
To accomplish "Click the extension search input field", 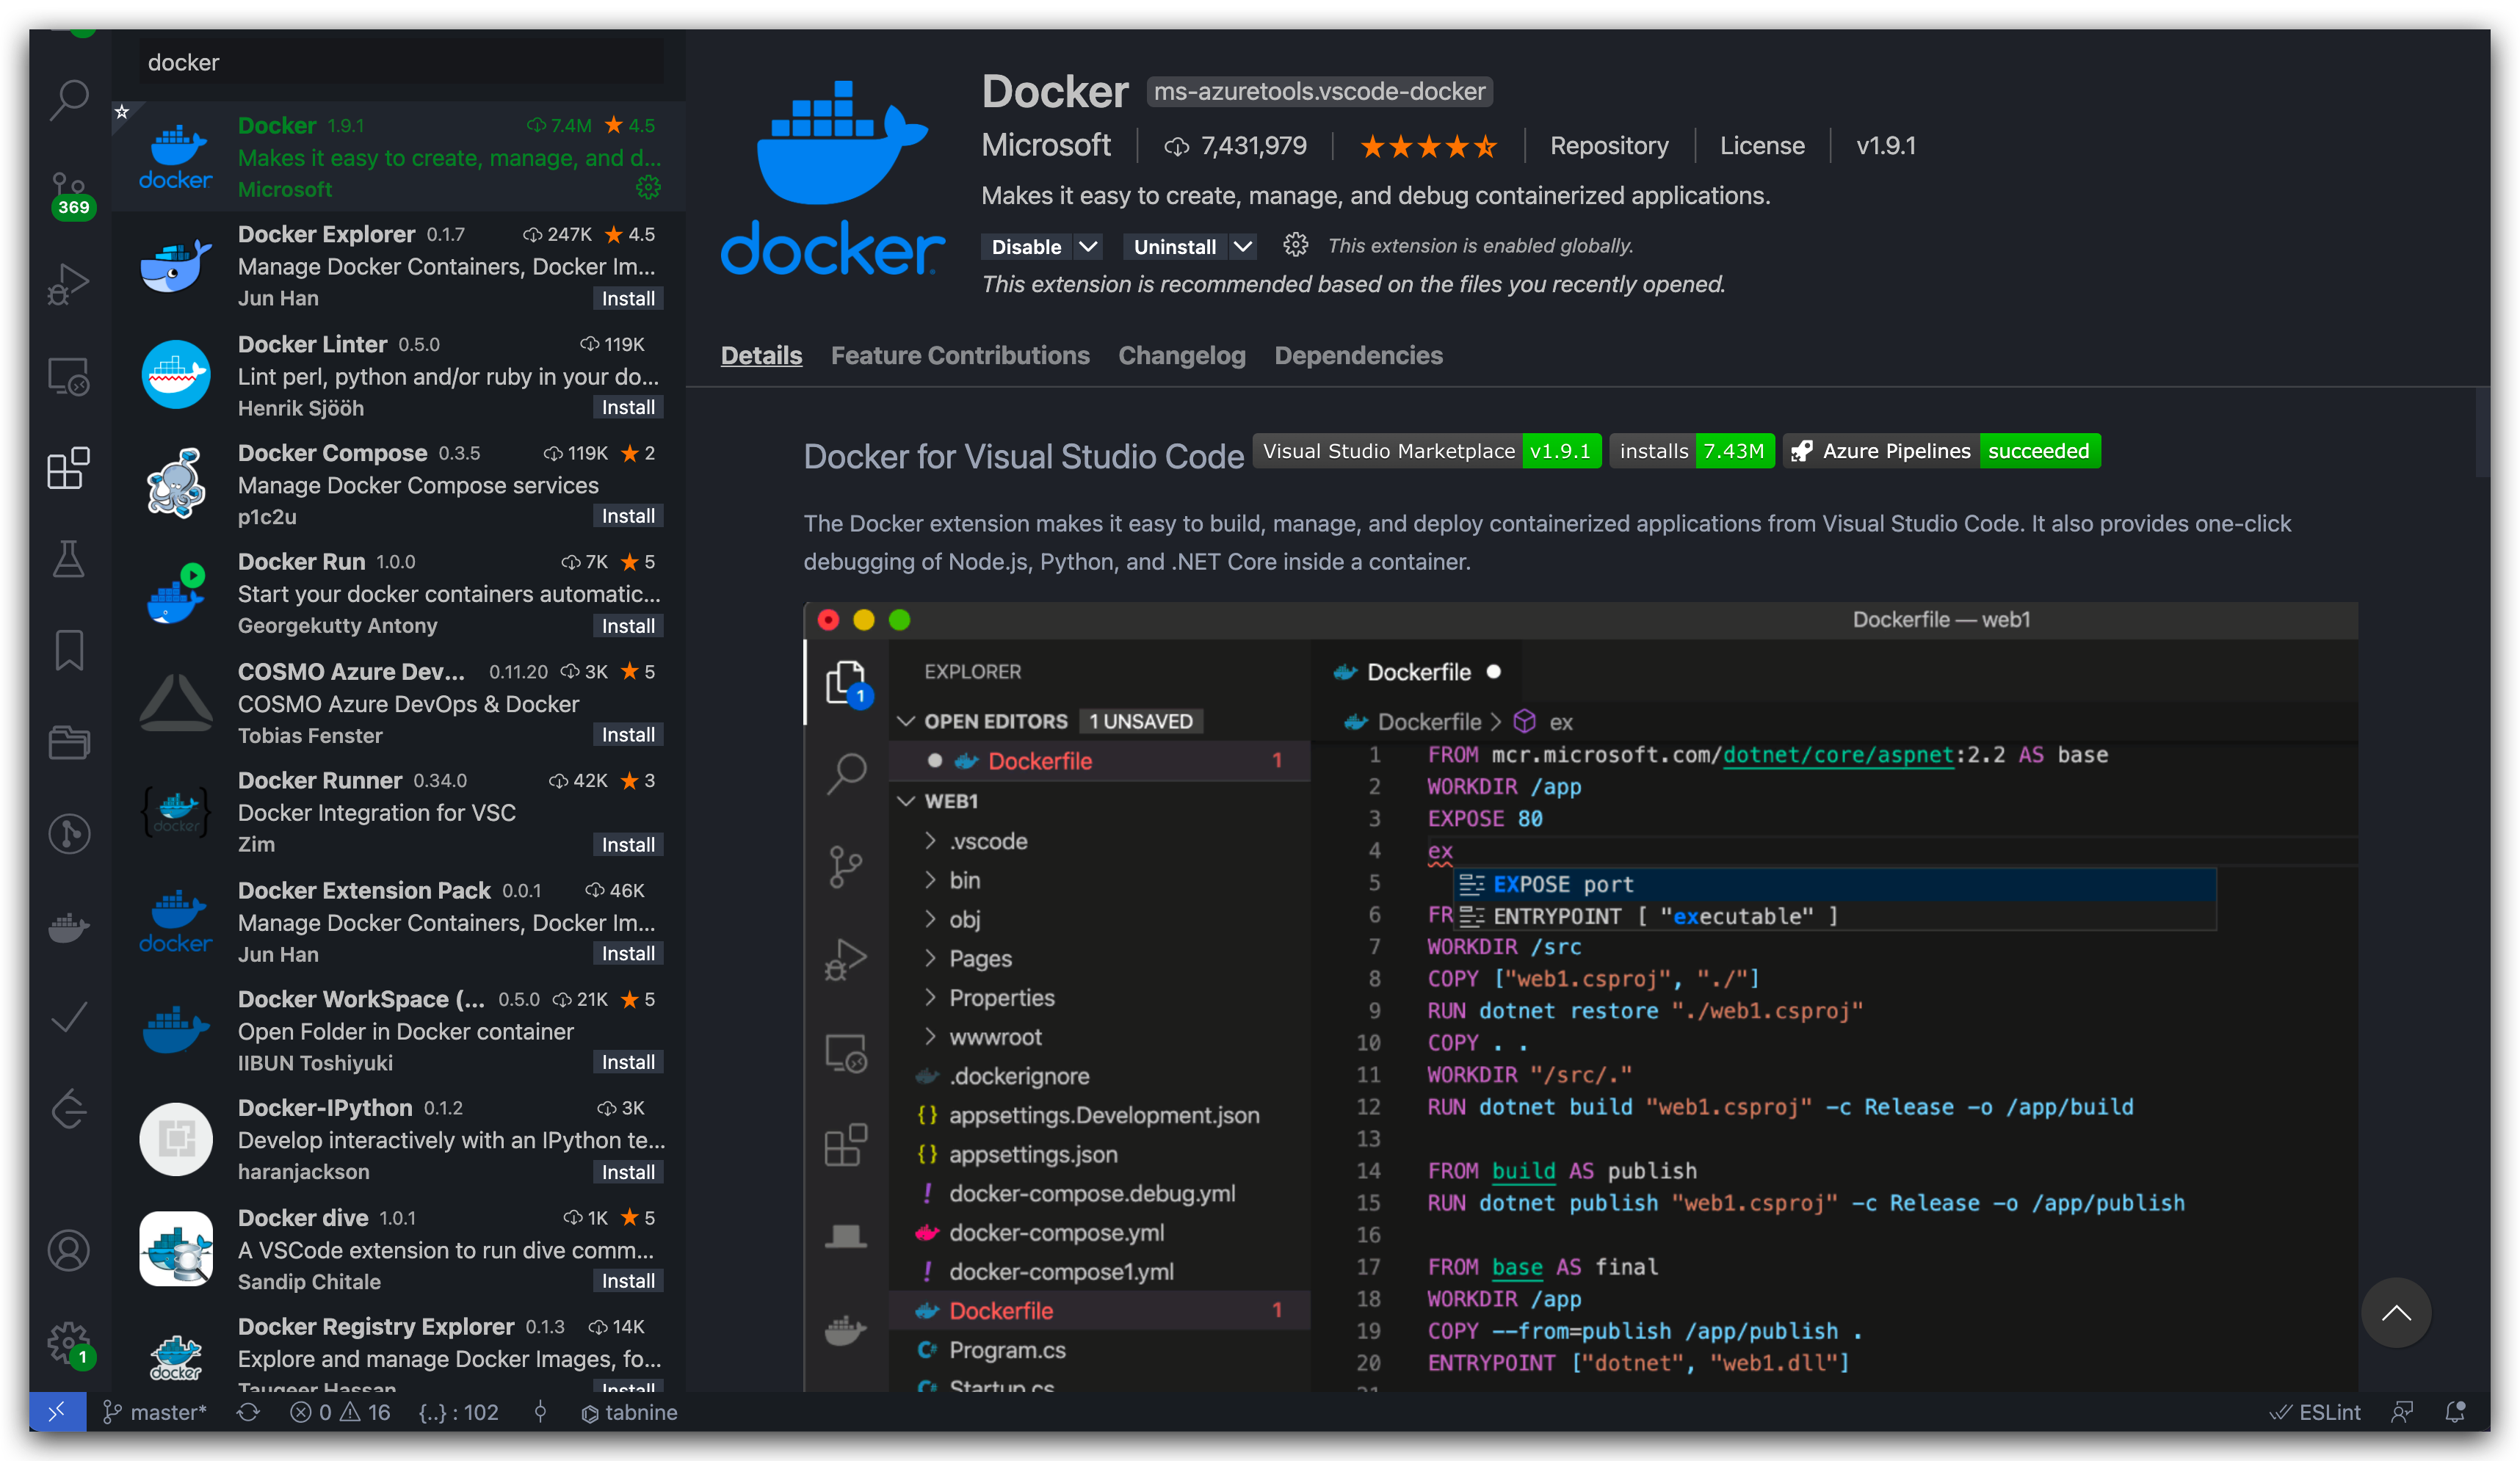I will tap(400, 62).
